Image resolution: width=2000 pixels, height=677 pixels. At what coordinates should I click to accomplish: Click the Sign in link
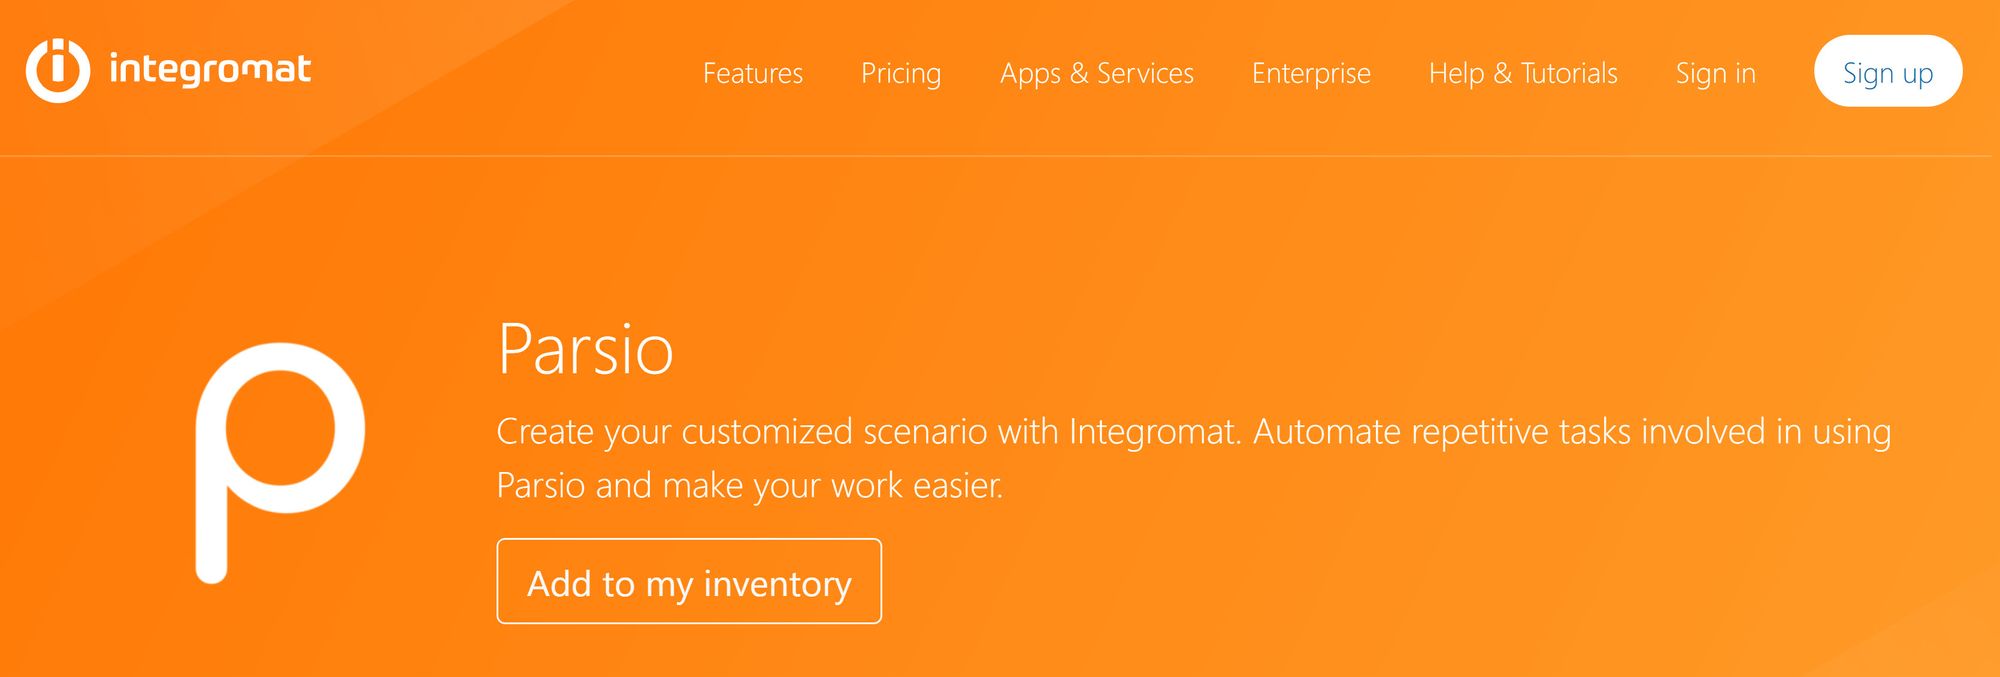point(1716,73)
